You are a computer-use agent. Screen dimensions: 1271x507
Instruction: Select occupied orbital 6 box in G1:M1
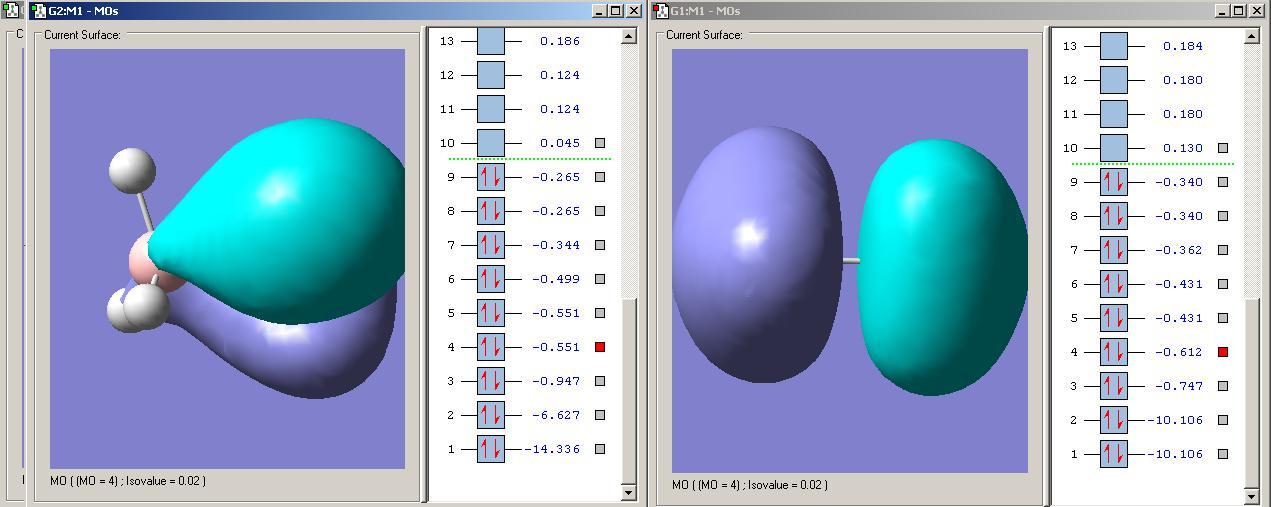click(x=1114, y=284)
